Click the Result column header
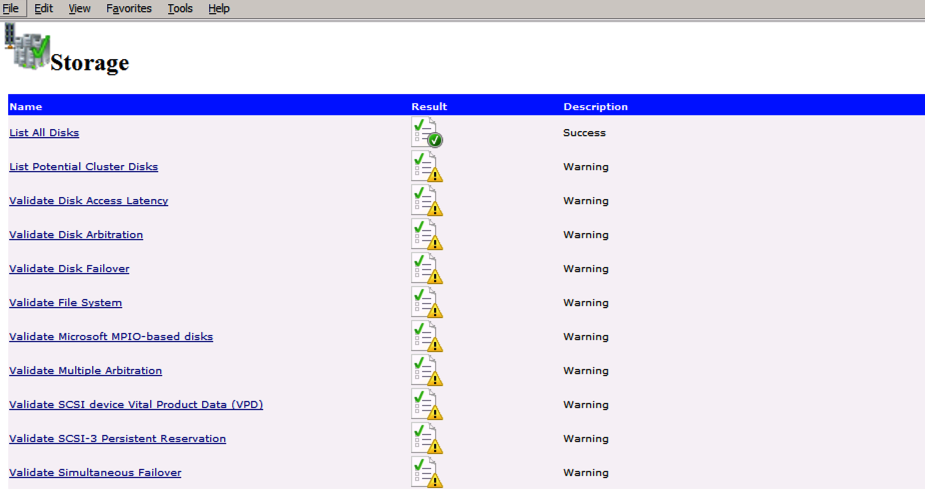This screenshot has height=498, width=925. click(429, 106)
